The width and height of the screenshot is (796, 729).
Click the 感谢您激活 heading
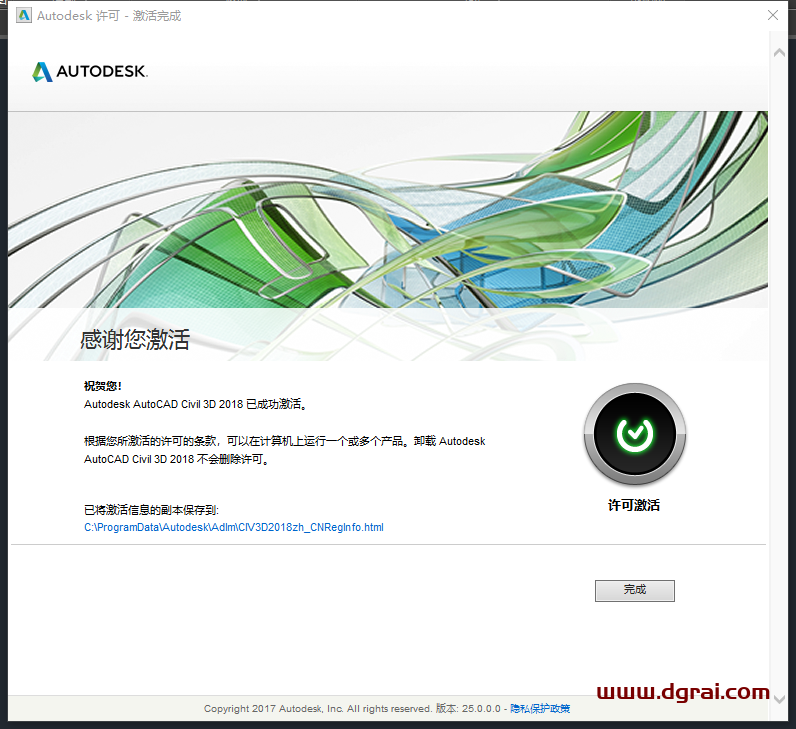[x=135, y=340]
